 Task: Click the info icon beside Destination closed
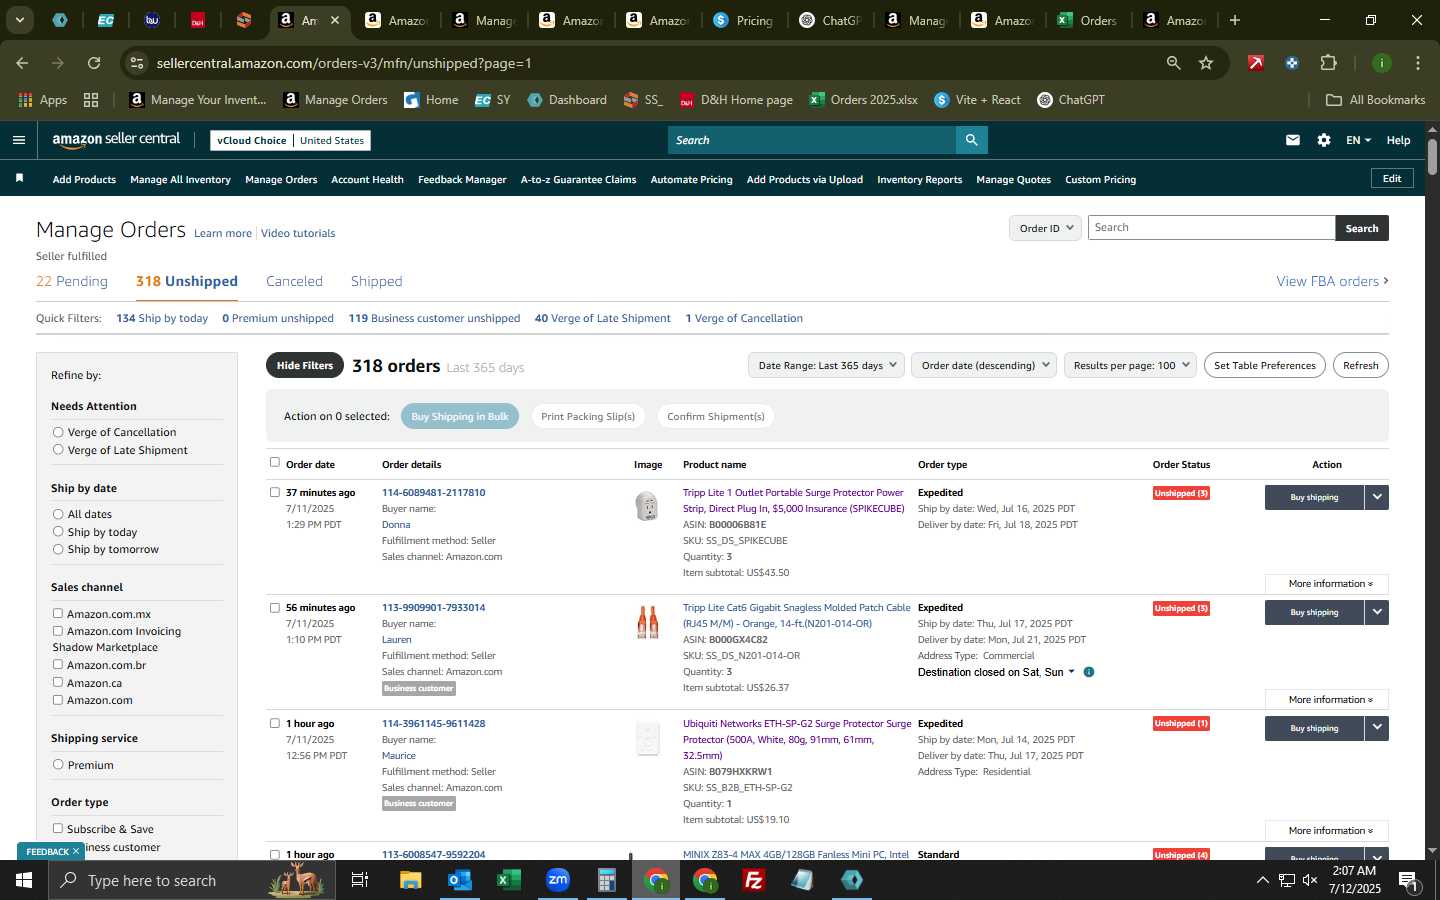click(1089, 672)
